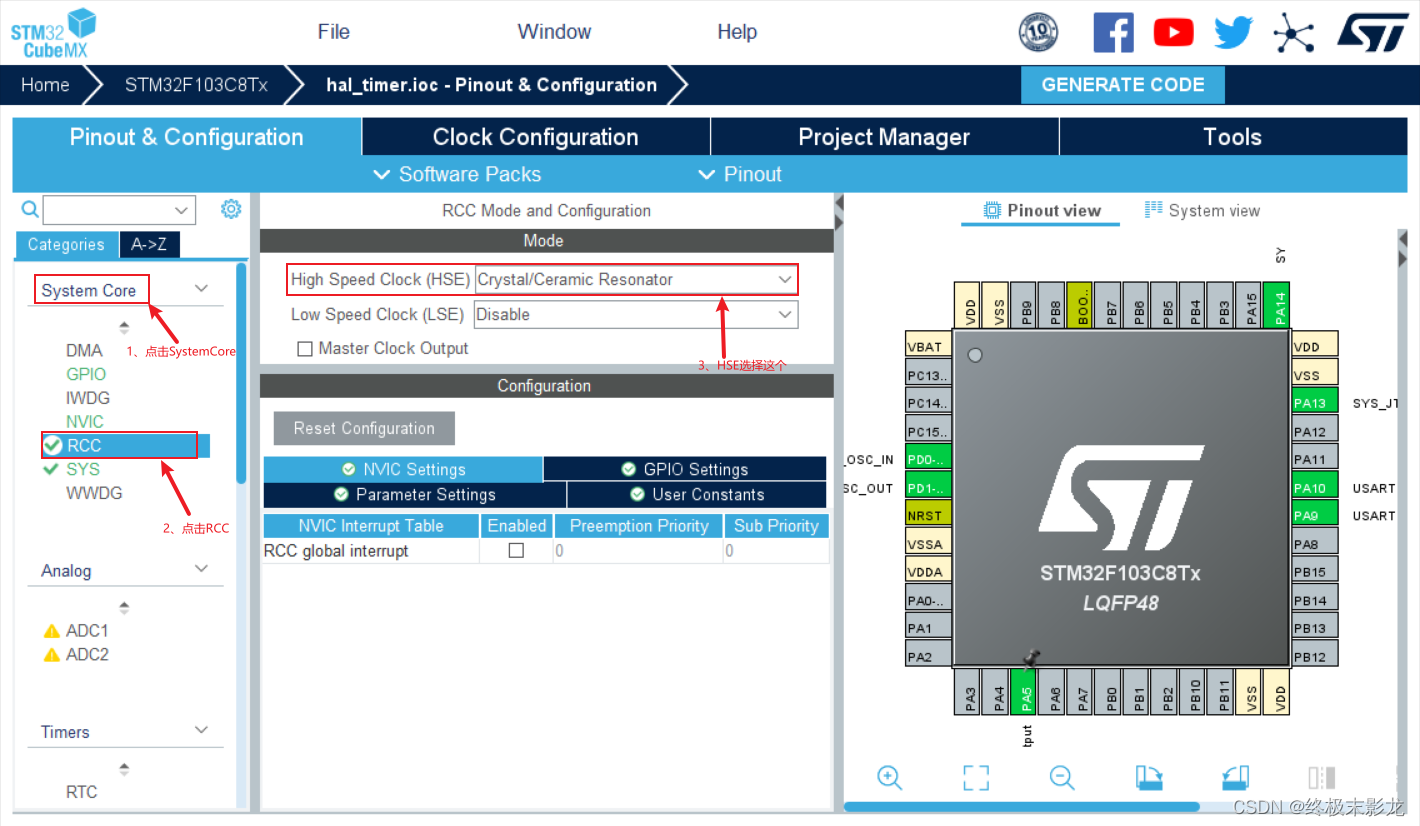Rotate the chip counter-clockwise
The width and height of the screenshot is (1420, 826).
tap(1236, 778)
